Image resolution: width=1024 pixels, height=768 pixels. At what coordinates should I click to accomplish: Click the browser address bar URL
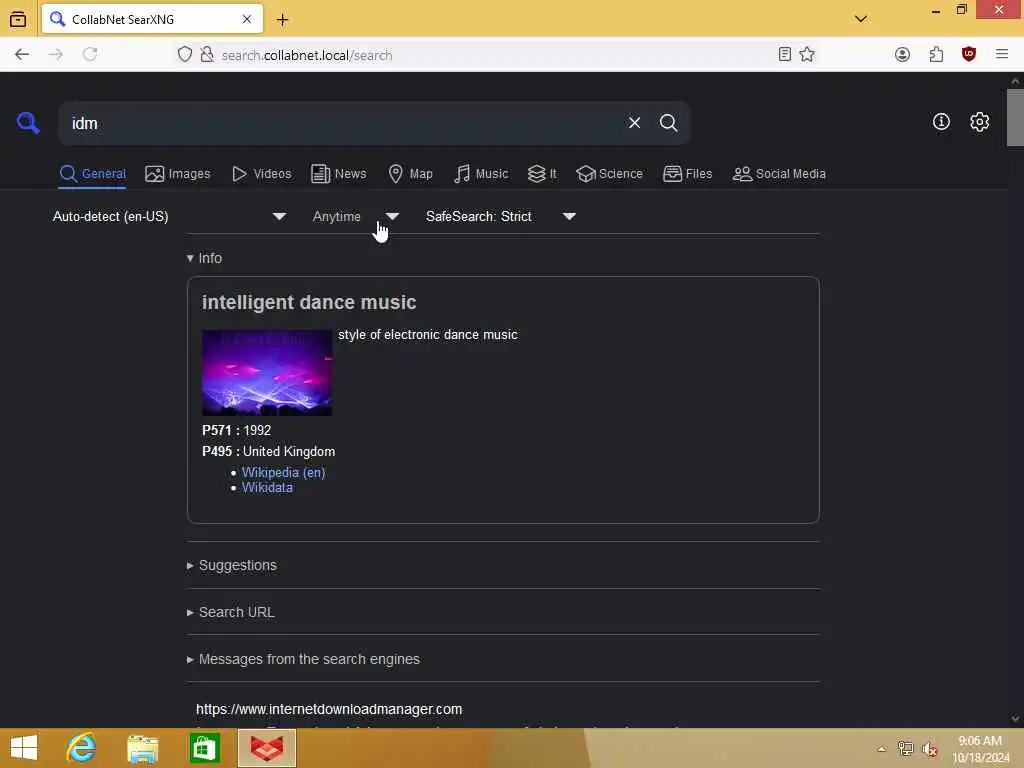coord(307,55)
